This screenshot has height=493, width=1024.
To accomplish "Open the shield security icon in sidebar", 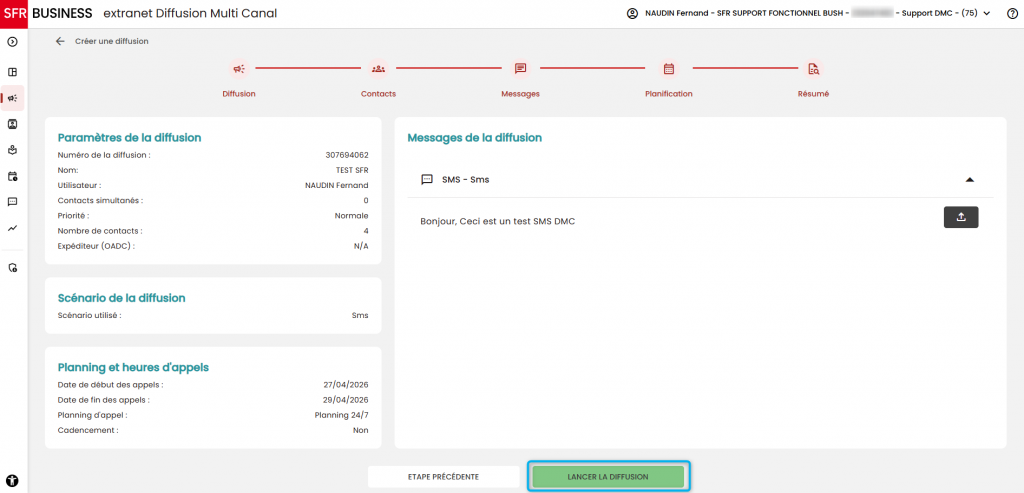I will click(x=12, y=268).
